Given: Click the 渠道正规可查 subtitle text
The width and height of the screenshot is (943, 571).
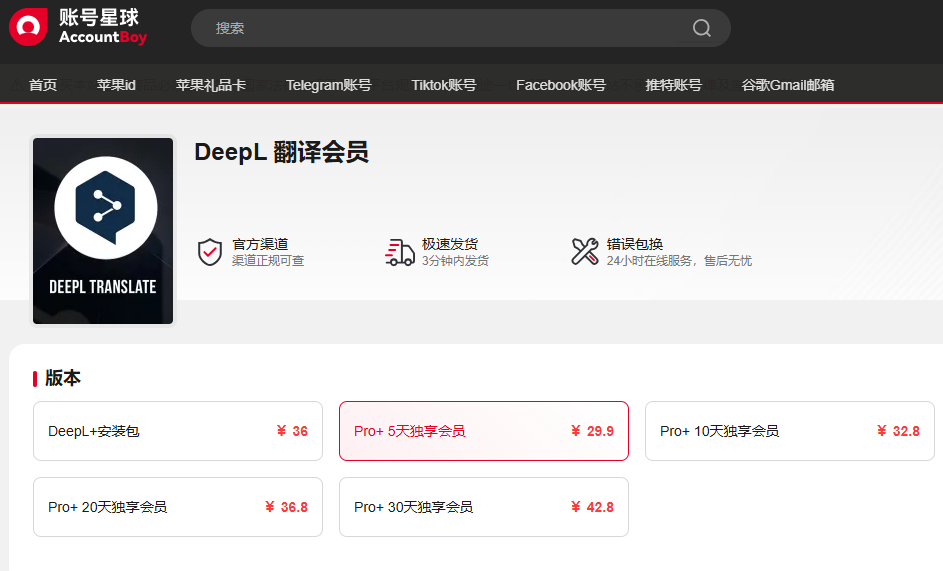Looking at the screenshot, I should [268, 261].
